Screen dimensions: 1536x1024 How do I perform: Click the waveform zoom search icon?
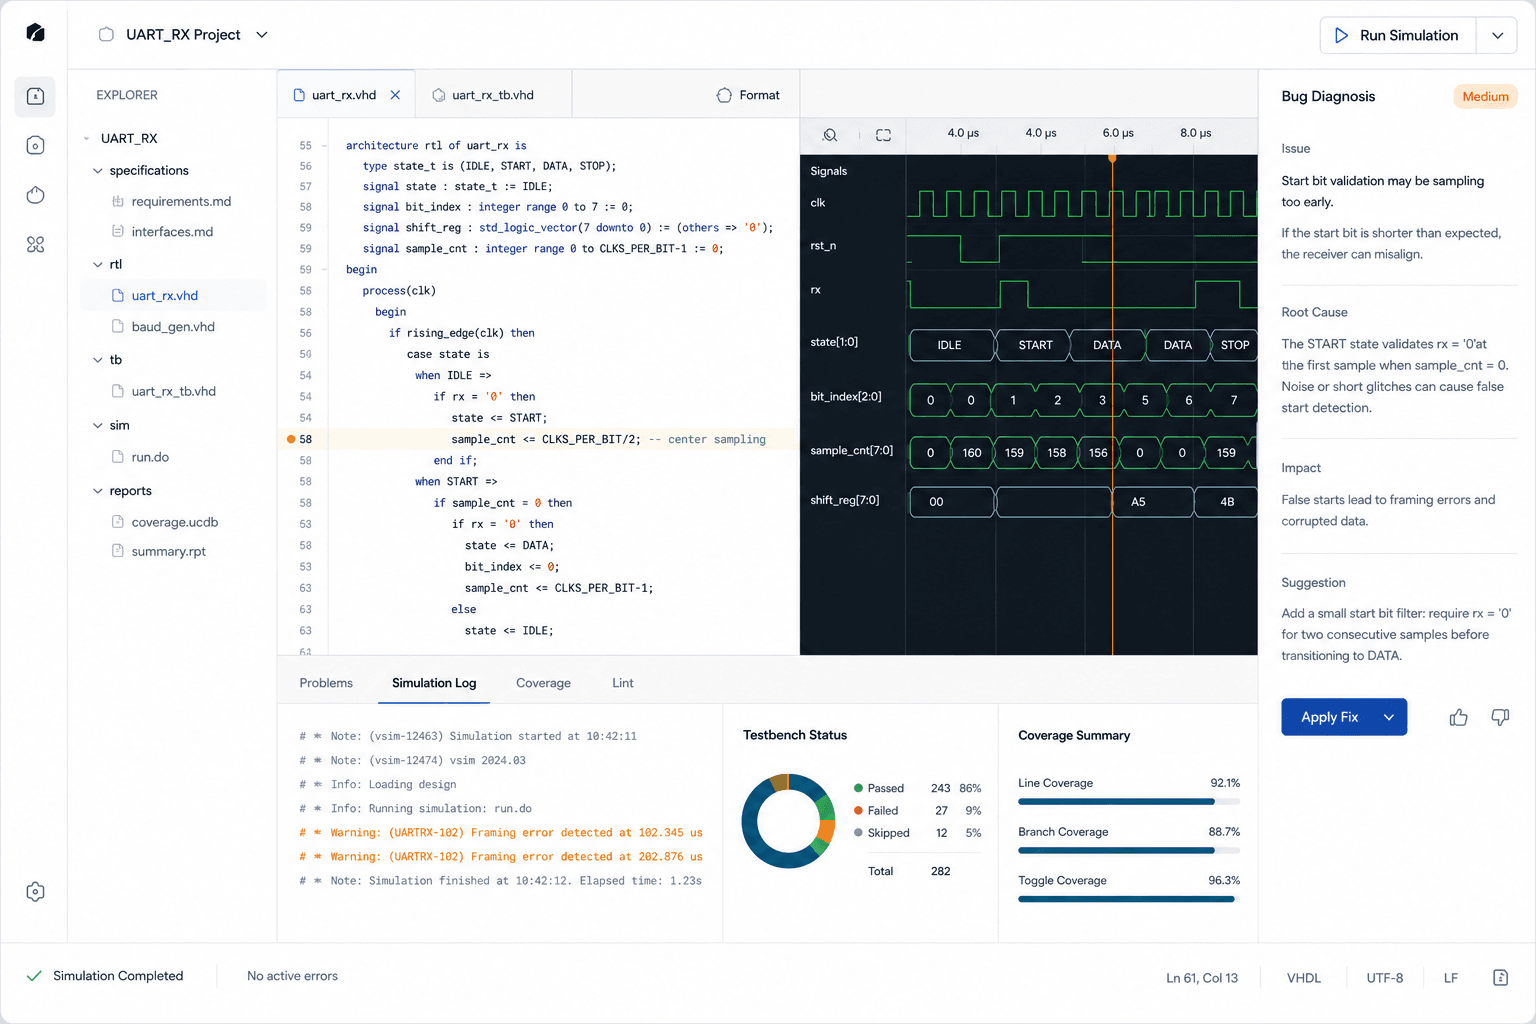click(x=830, y=135)
